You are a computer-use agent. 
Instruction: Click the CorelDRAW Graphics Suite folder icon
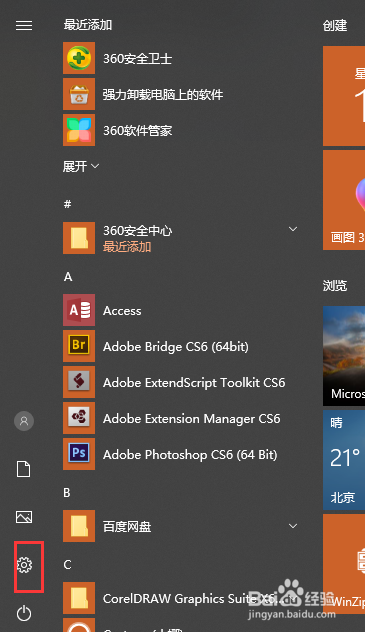coord(79,598)
